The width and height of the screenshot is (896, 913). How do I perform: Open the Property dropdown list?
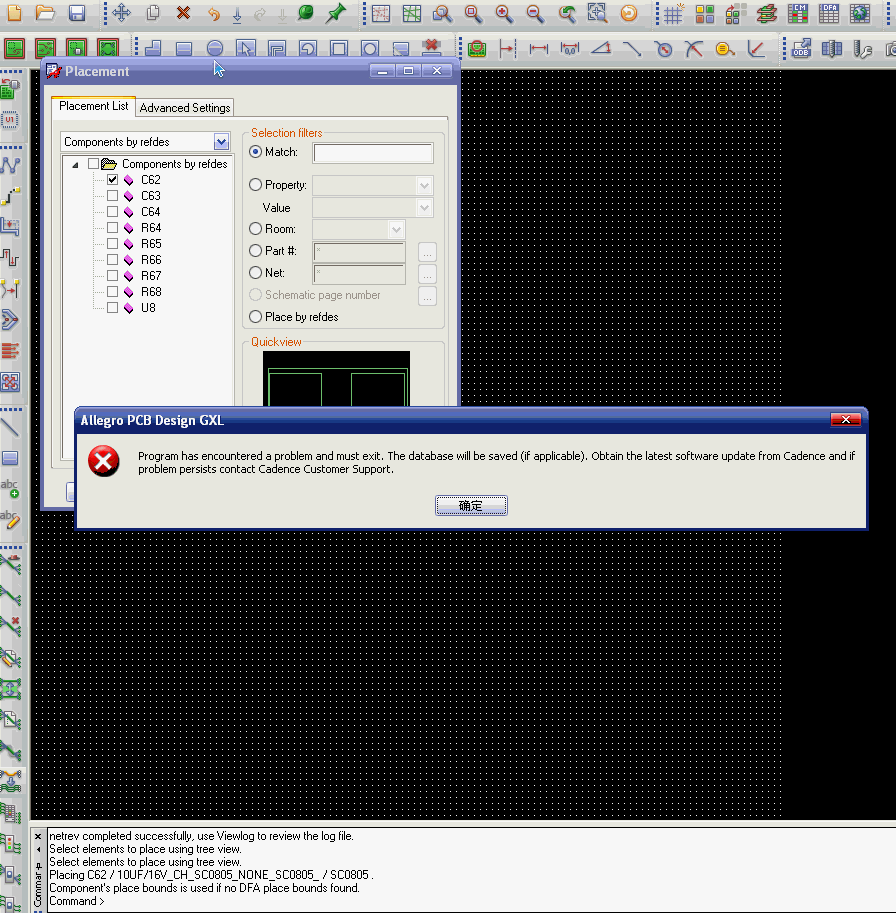pos(424,186)
